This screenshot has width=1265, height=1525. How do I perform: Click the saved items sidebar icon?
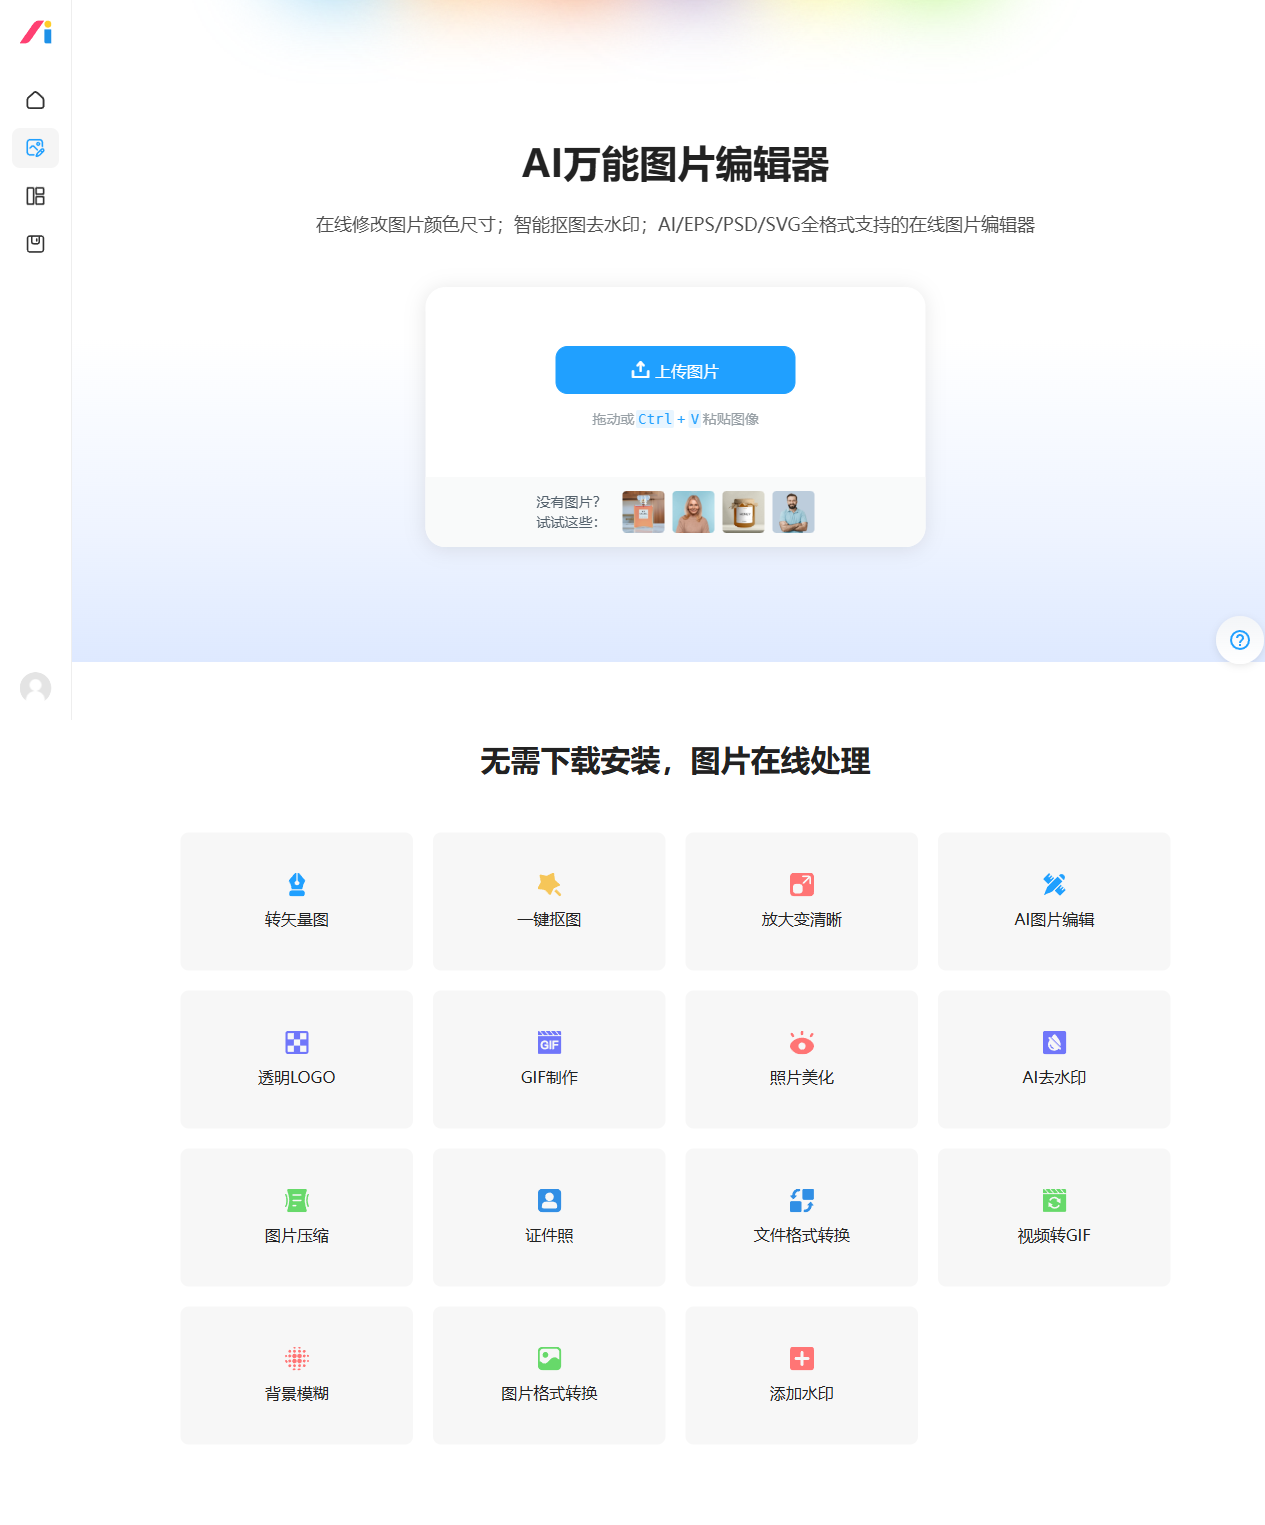(35, 244)
